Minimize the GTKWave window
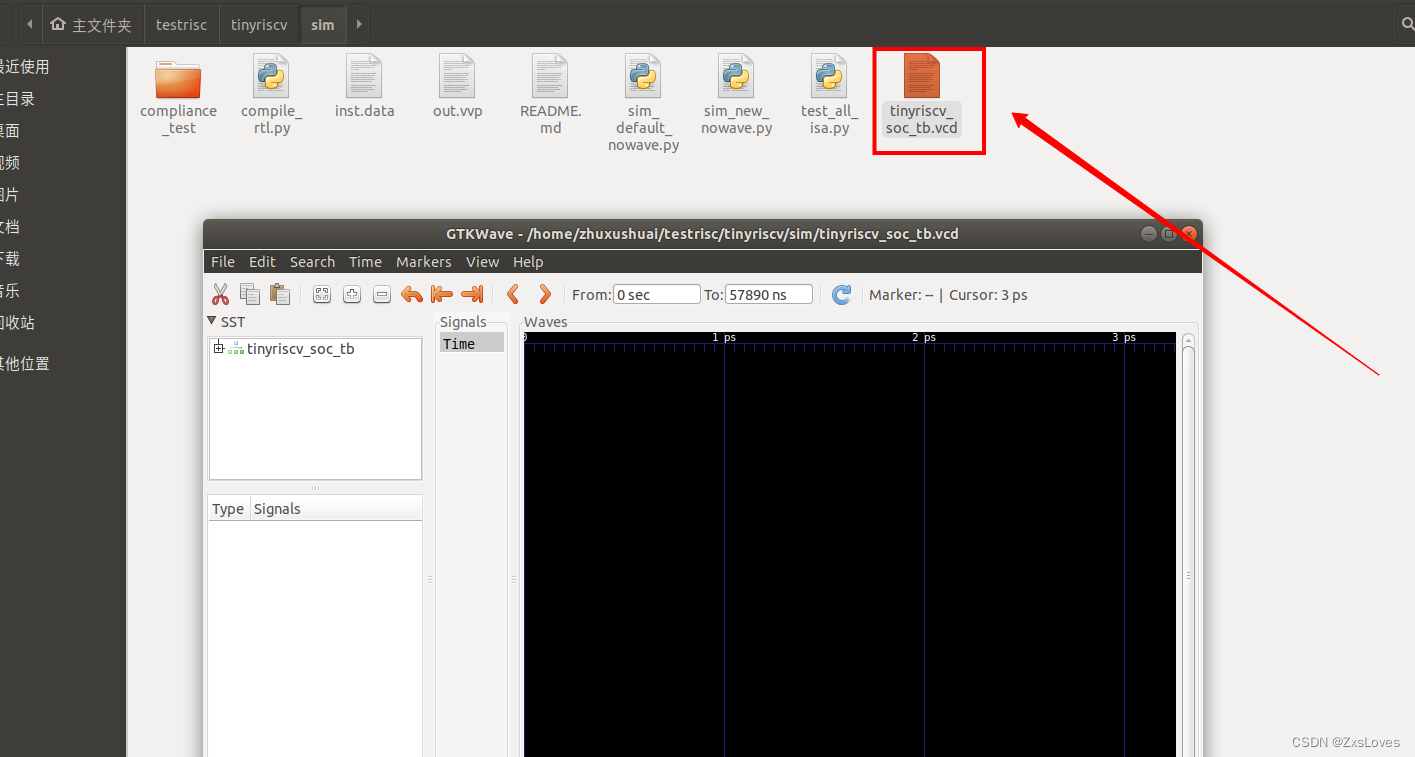 tap(1148, 234)
